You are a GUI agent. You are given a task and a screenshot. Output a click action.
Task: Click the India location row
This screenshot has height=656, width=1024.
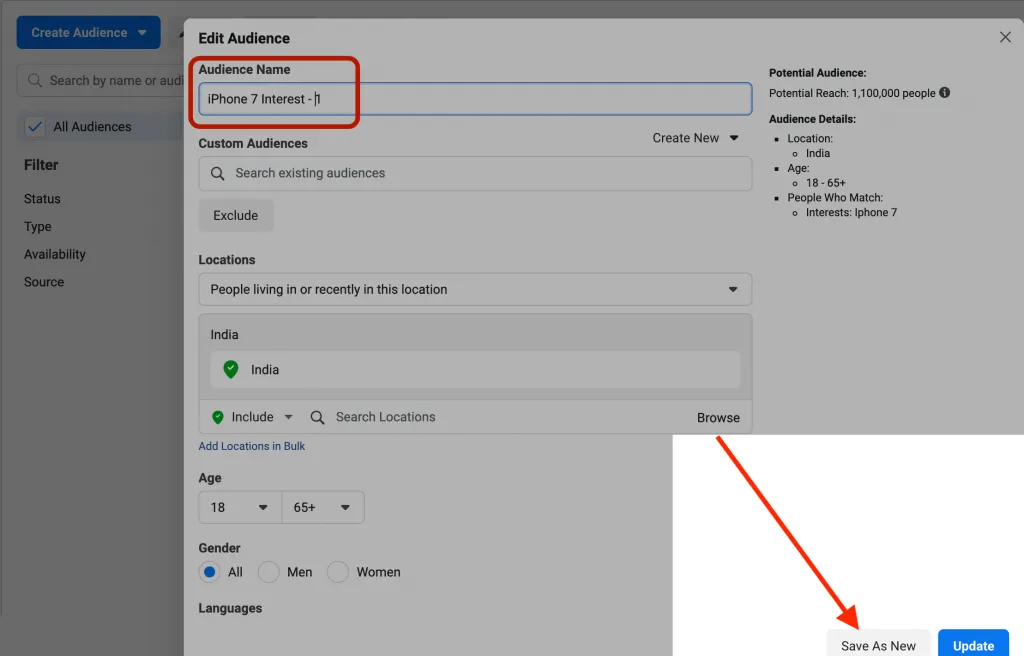[475, 370]
